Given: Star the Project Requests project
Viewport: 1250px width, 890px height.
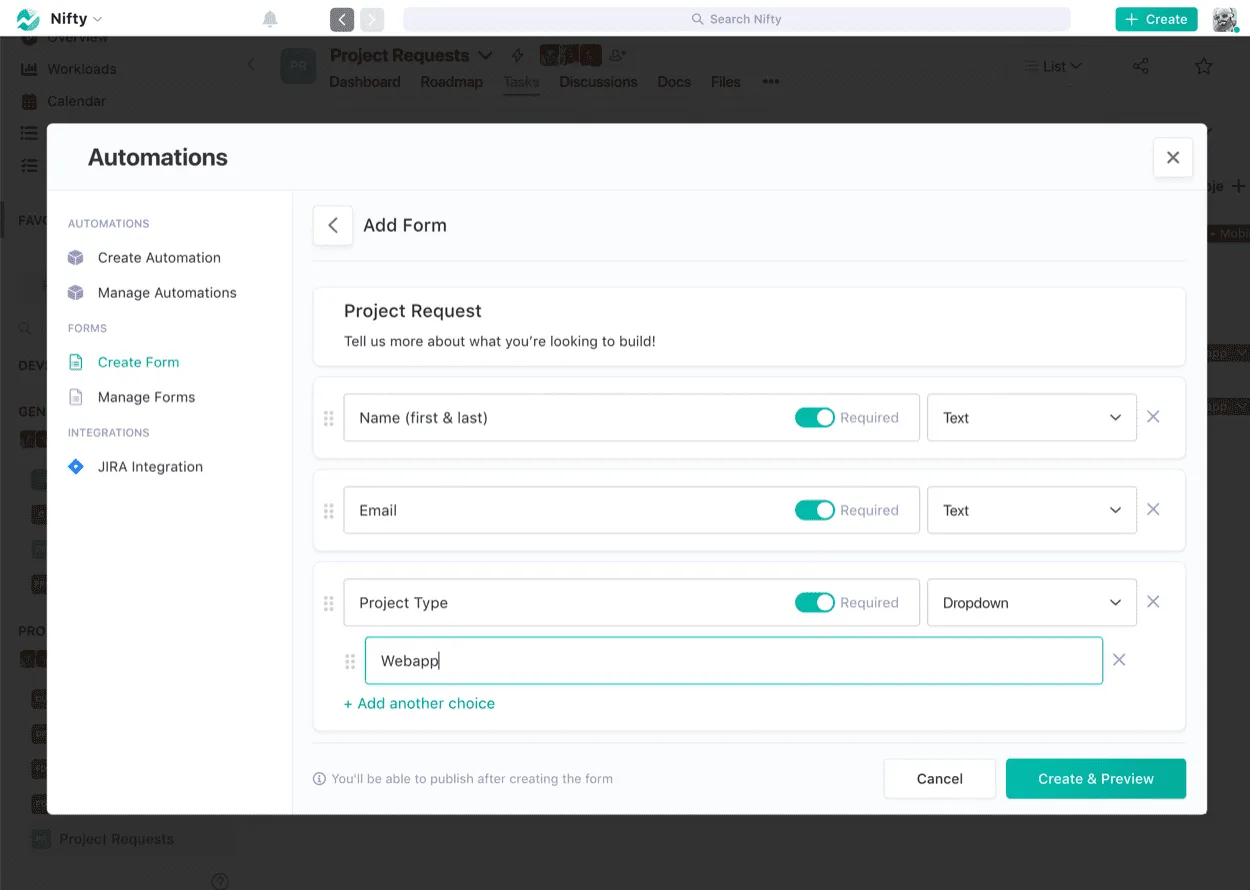Looking at the screenshot, I should click(1203, 66).
